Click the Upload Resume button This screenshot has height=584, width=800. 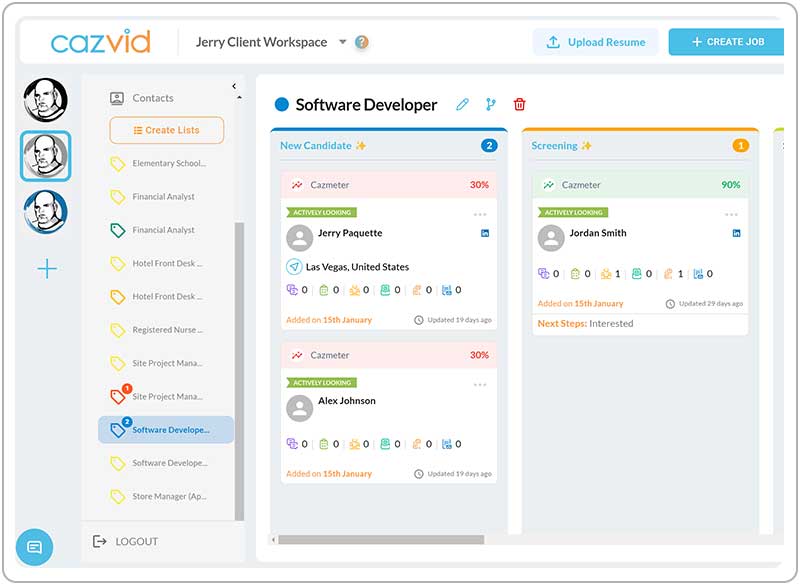[595, 42]
